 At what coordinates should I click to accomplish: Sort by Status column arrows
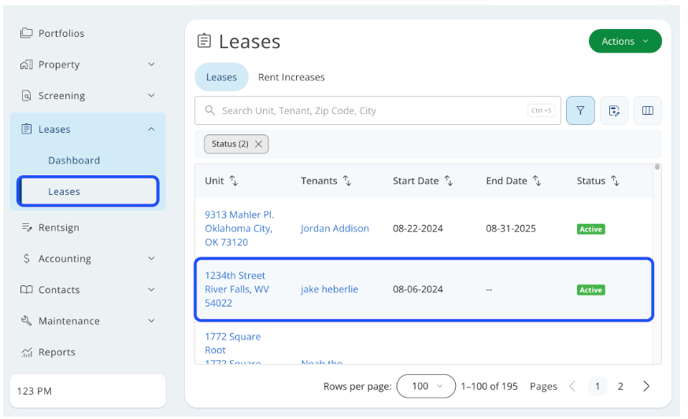(615, 181)
